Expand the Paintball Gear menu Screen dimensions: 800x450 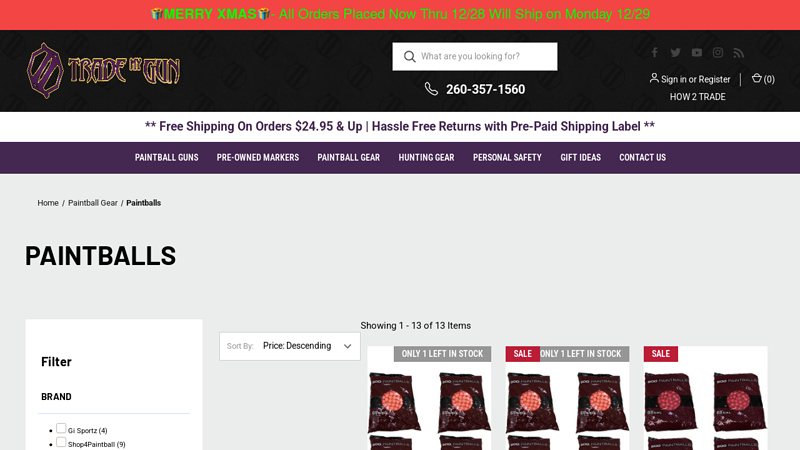348,158
